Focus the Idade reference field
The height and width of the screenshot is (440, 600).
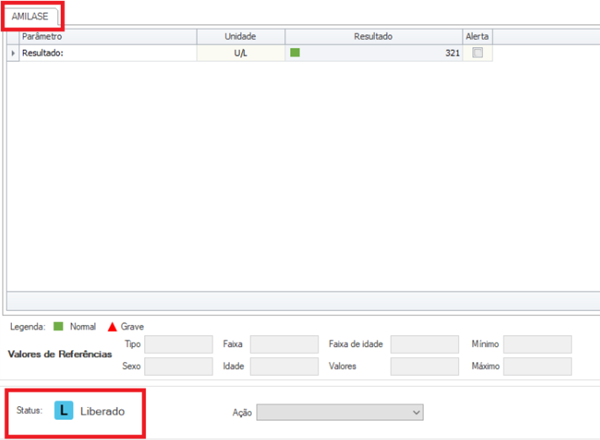point(284,367)
